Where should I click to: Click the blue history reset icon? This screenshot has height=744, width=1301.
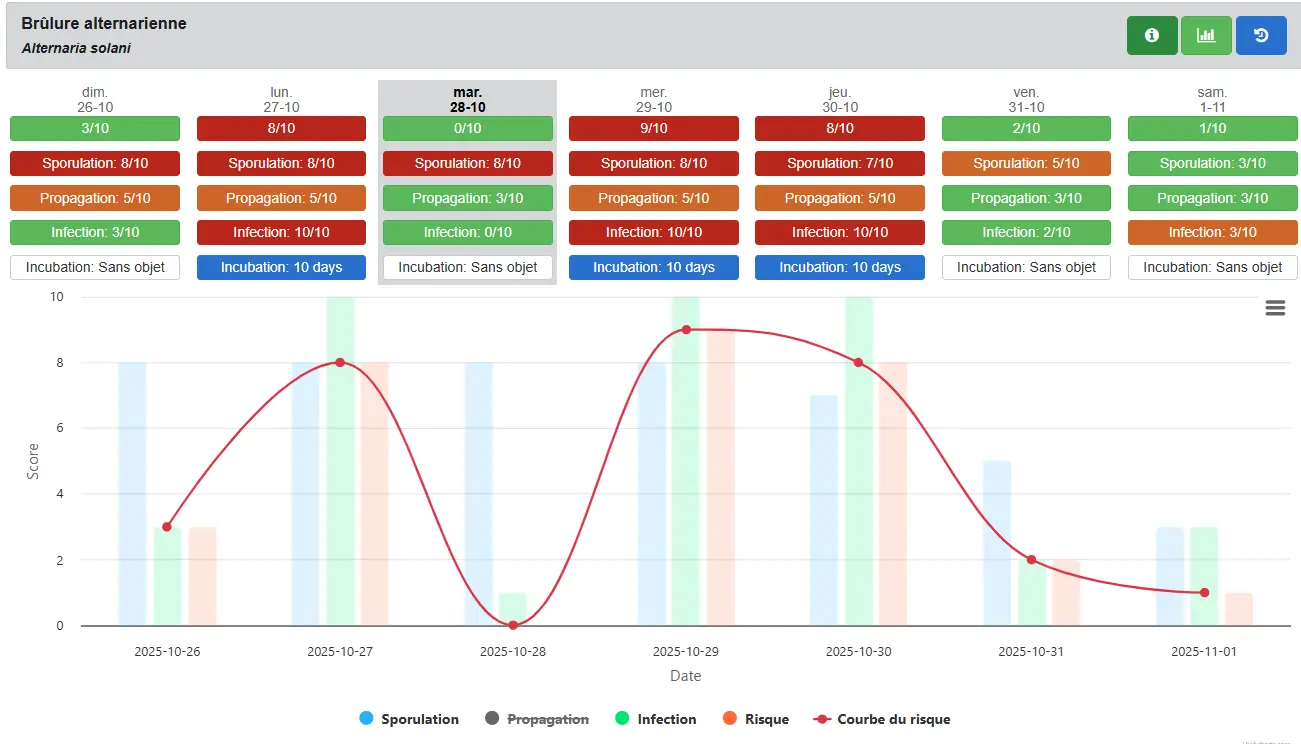tap(1260, 36)
